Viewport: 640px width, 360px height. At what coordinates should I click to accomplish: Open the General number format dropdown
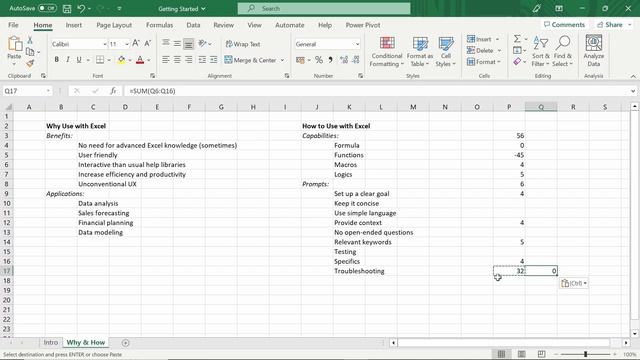(x=357, y=44)
